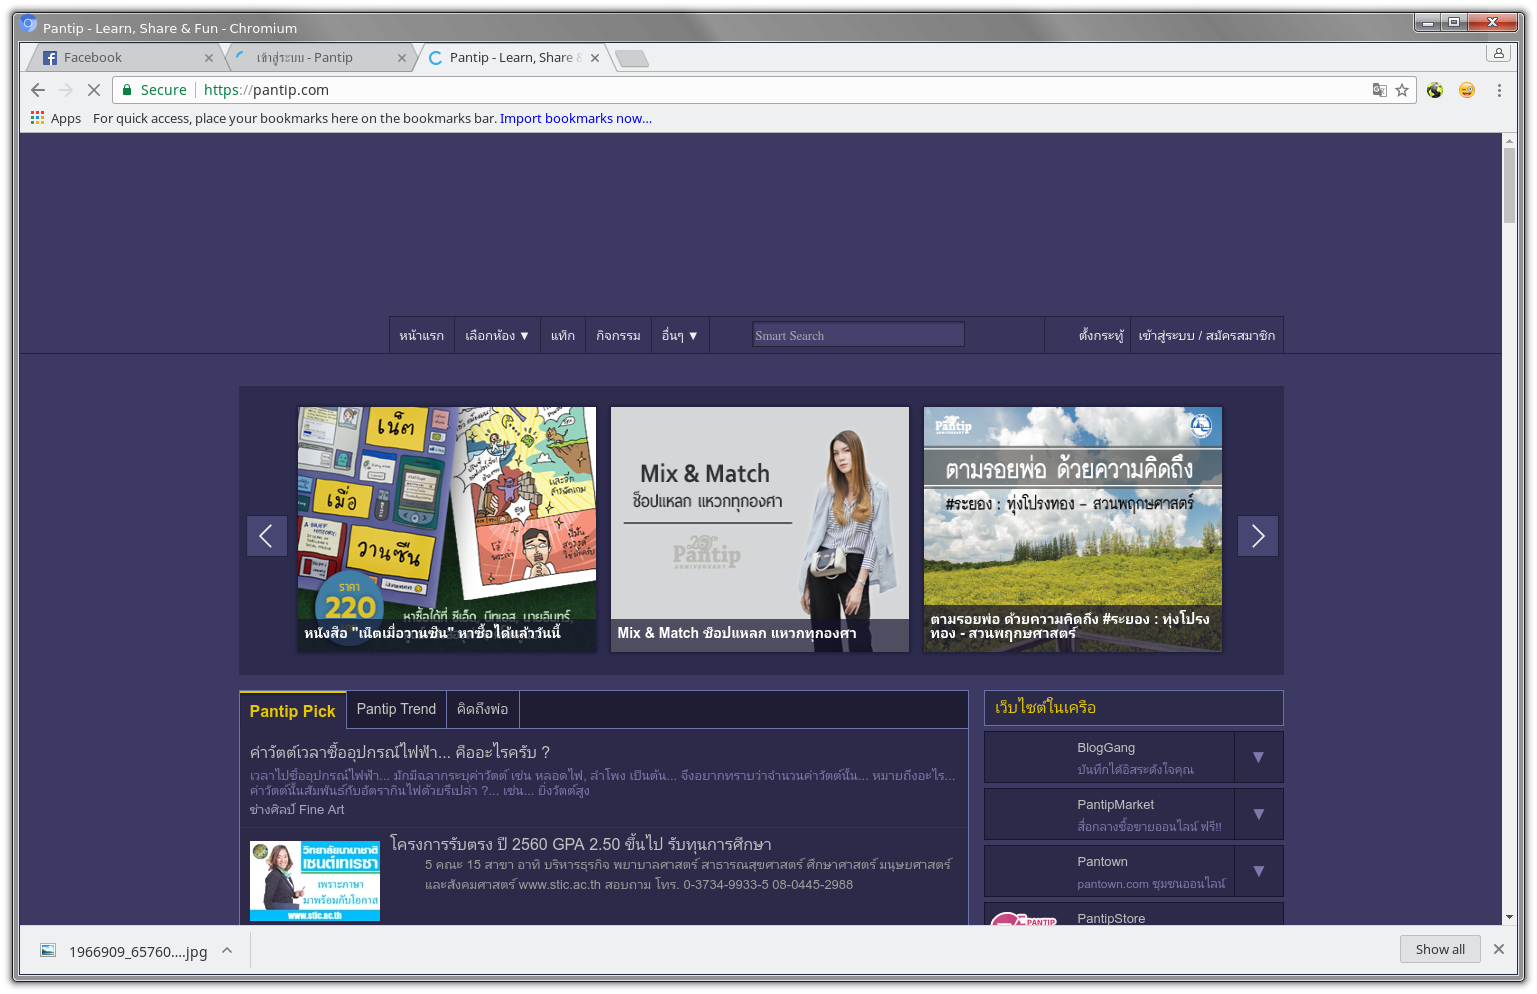Click the Import bookmarks now link
The image size is (1537, 994).
coord(576,118)
